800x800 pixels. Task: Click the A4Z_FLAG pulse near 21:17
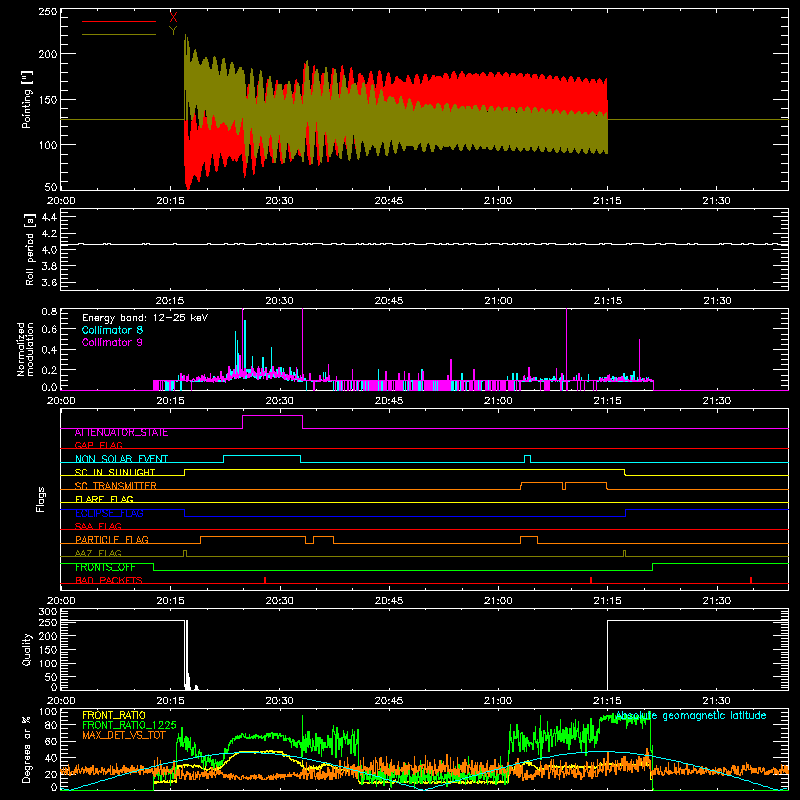pyautogui.click(x=624, y=553)
